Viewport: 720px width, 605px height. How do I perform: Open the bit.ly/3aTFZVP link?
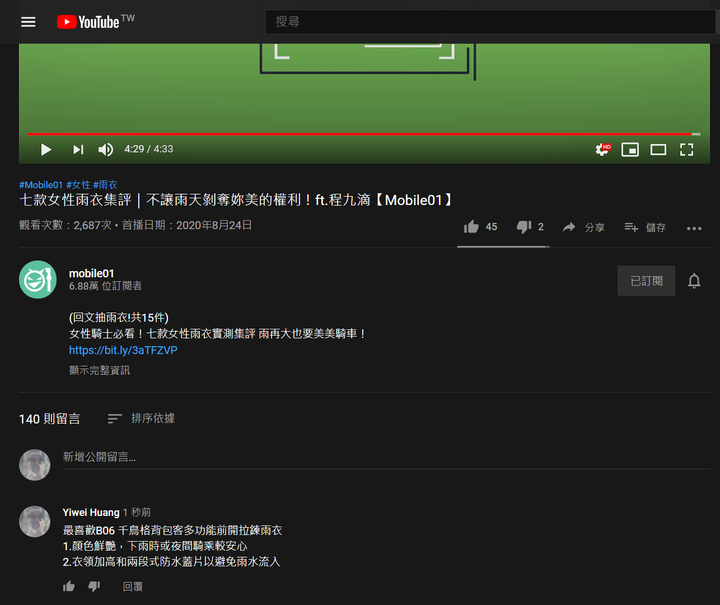123,350
